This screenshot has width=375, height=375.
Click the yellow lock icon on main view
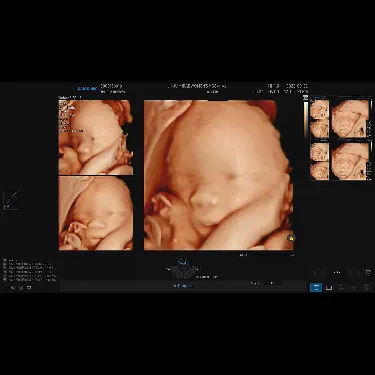291,238
